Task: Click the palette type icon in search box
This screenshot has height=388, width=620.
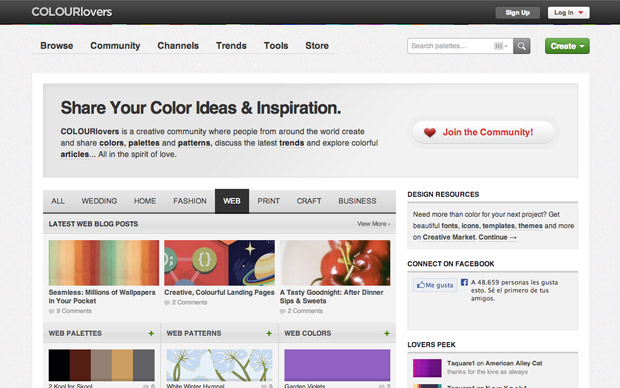Action: click(x=500, y=46)
